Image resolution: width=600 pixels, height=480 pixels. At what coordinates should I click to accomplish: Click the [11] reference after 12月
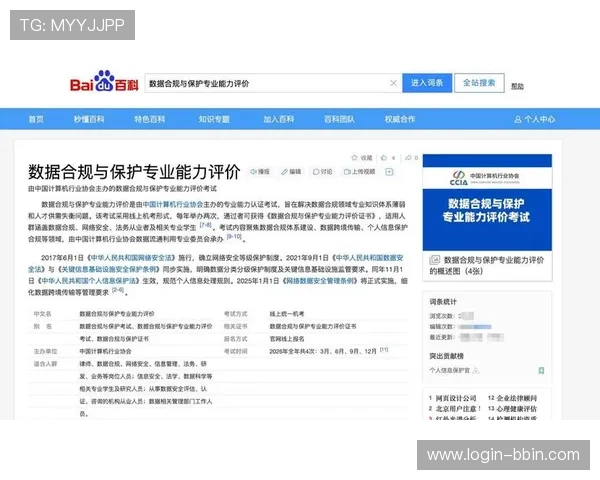[384, 349]
